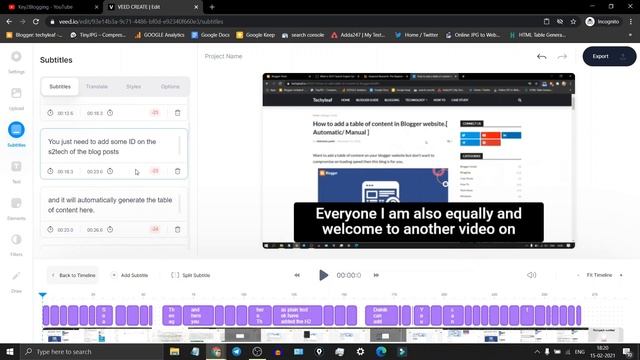Click the veed.io address bar
This screenshot has height=360, width=640.
pos(294,22)
